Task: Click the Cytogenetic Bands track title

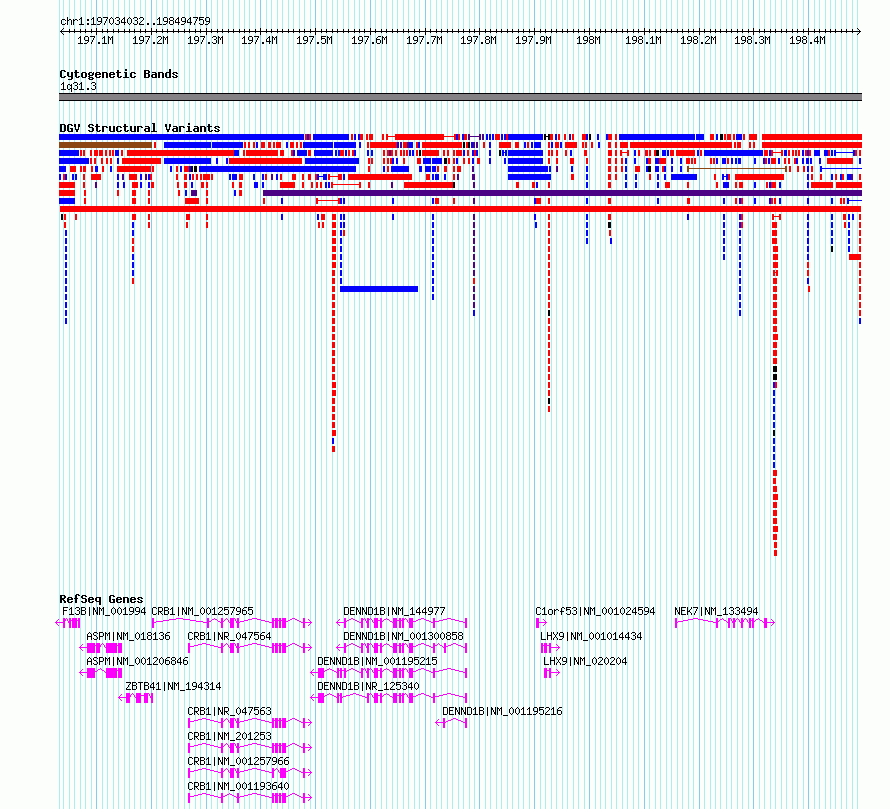Action: coord(119,74)
